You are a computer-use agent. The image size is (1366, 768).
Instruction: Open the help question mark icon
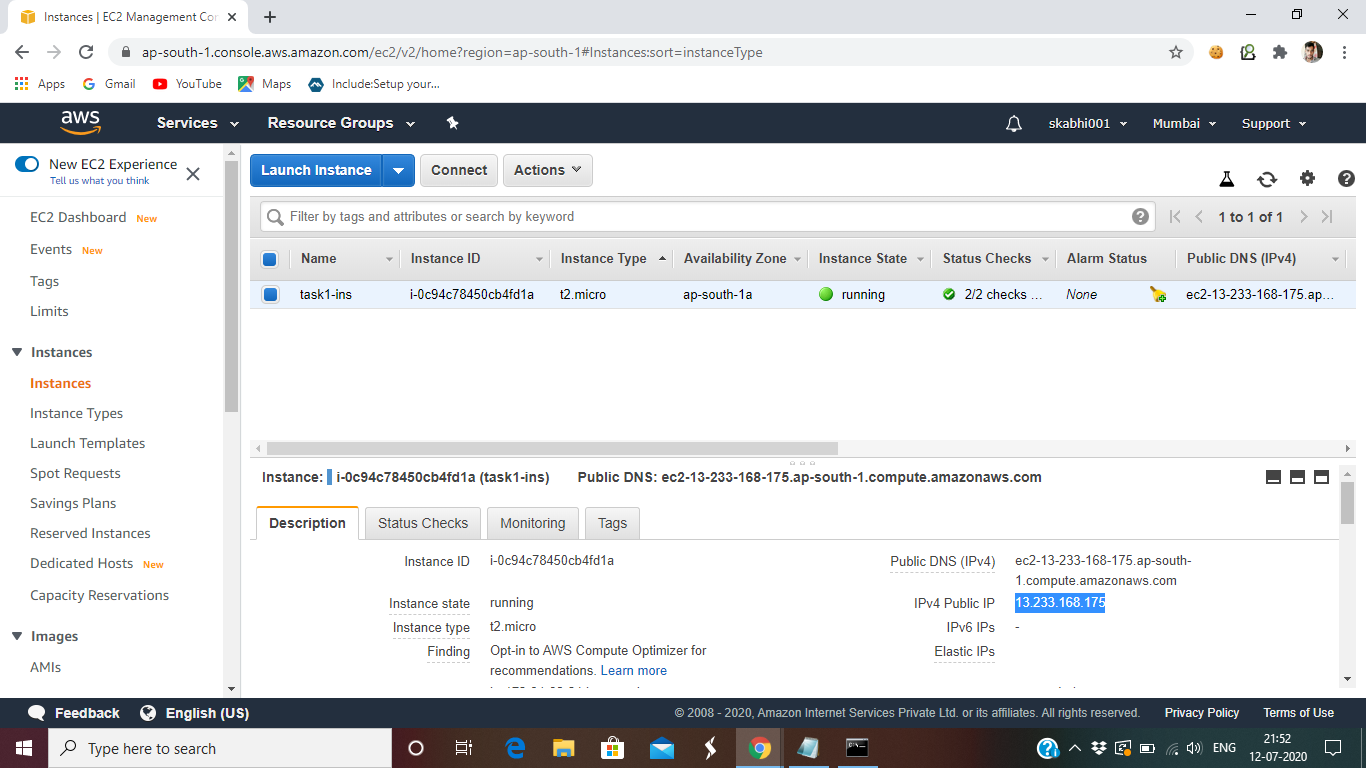(1346, 178)
